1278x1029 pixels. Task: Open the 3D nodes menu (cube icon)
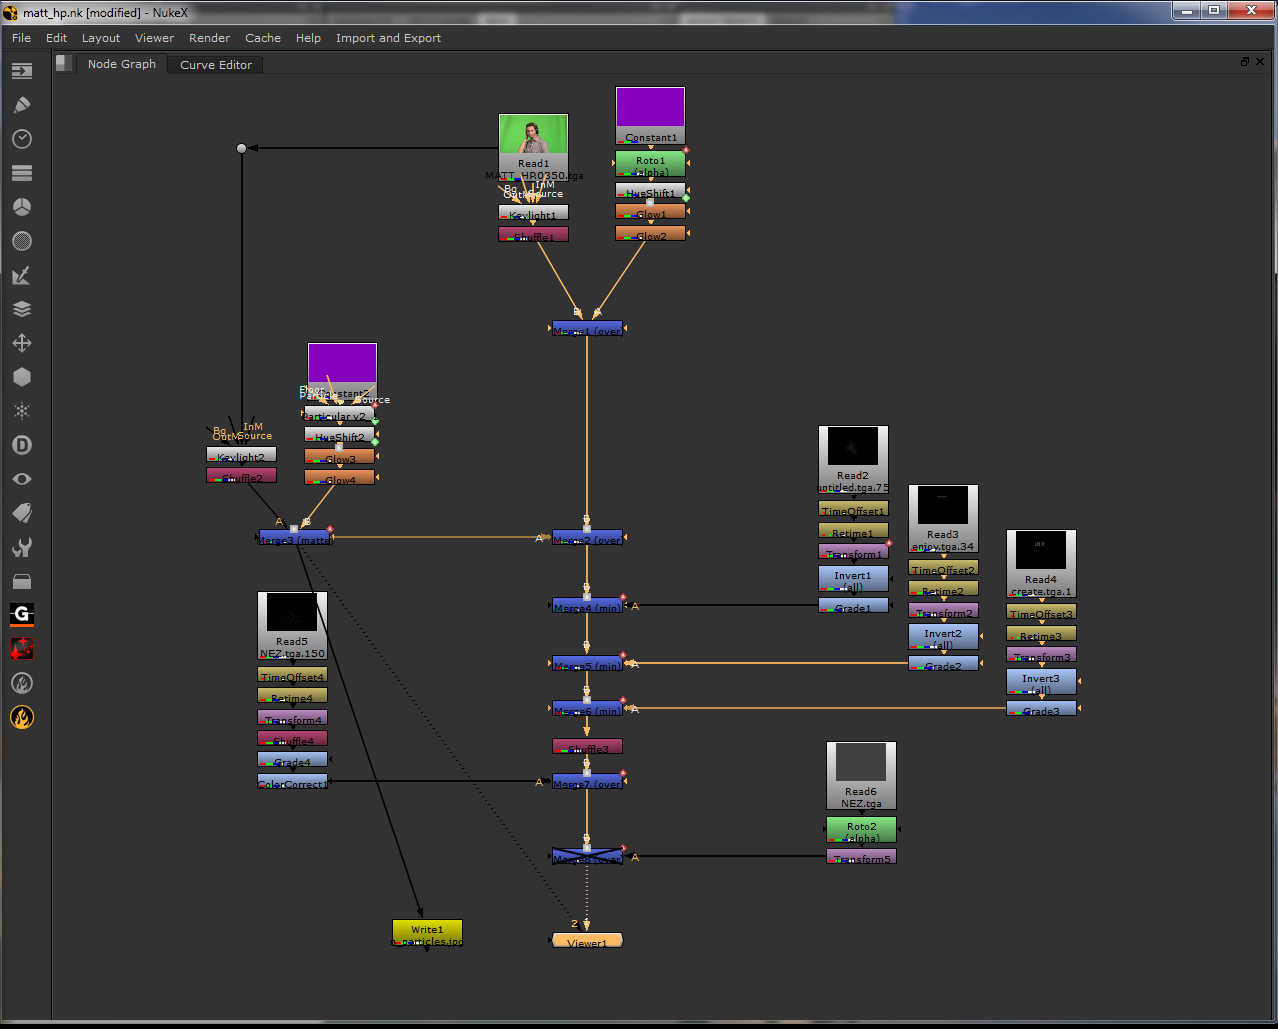[x=21, y=377]
